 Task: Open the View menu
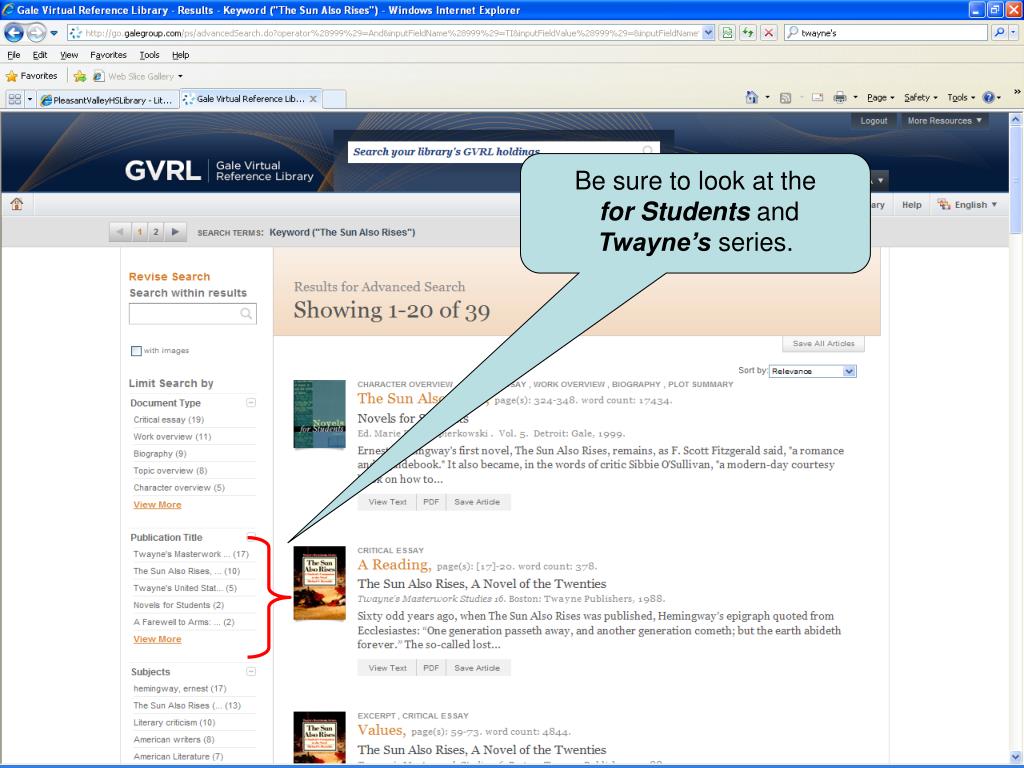pyautogui.click(x=69, y=55)
